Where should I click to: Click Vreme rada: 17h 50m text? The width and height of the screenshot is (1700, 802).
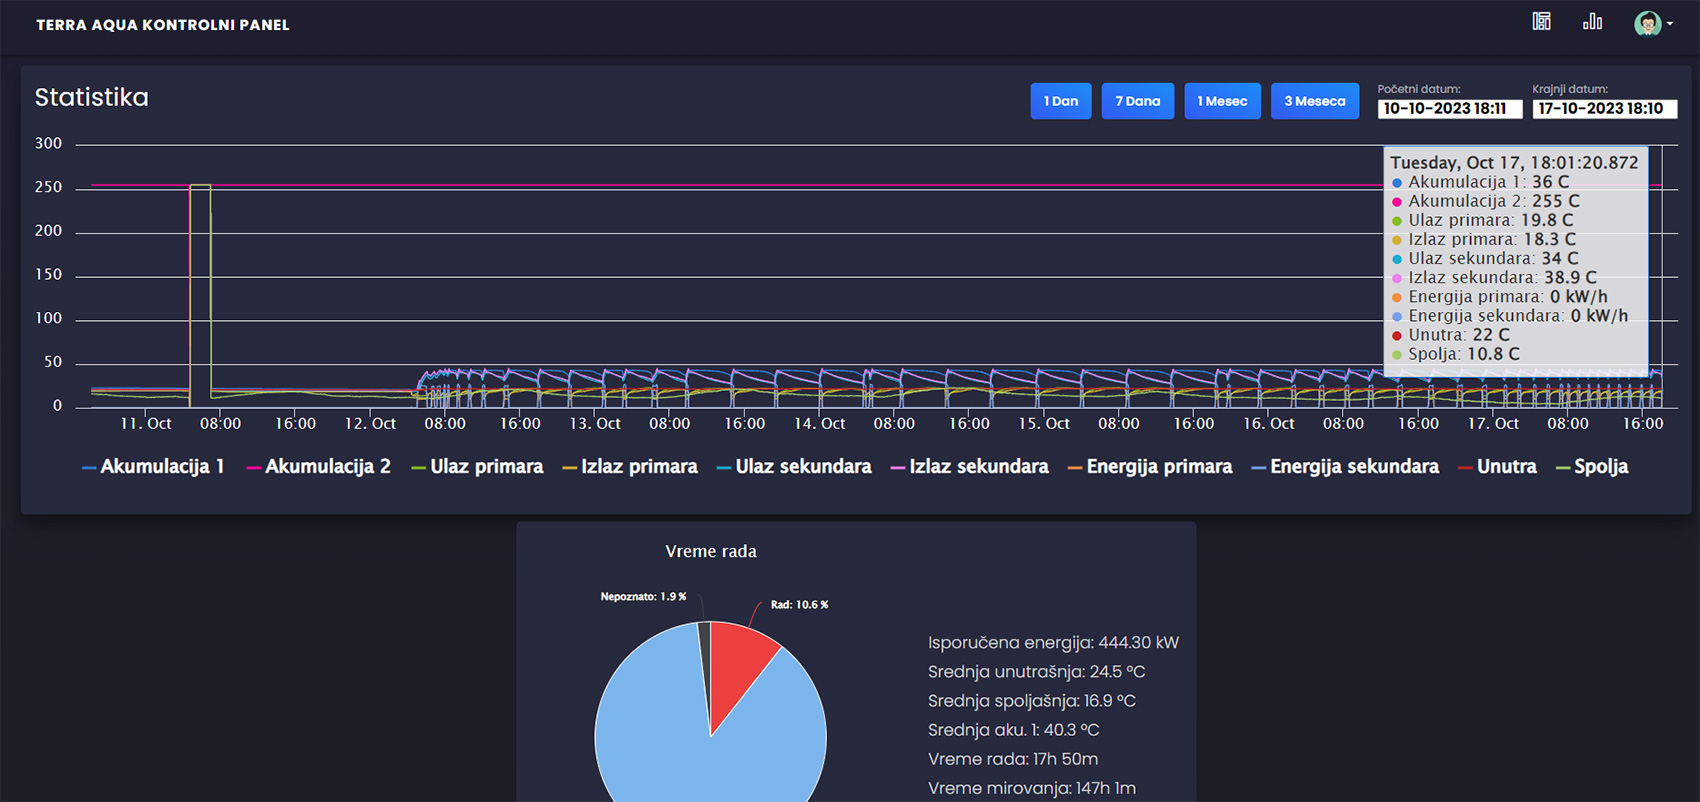point(1012,759)
